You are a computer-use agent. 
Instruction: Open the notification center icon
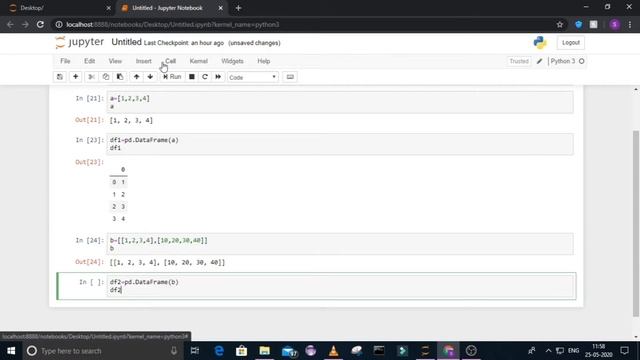click(624, 351)
